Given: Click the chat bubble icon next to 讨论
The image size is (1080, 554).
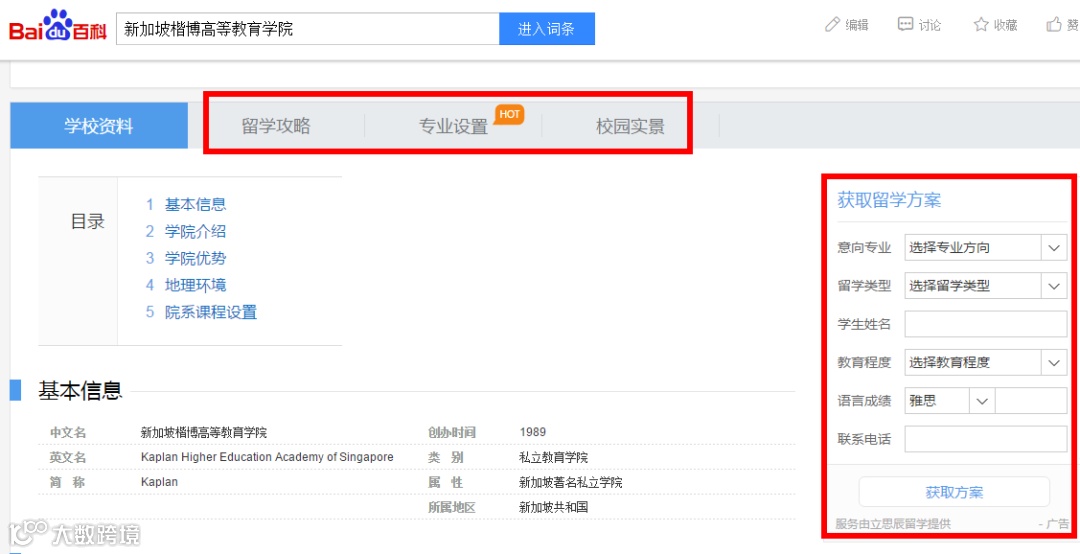Looking at the screenshot, I should pyautogui.click(x=905, y=25).
